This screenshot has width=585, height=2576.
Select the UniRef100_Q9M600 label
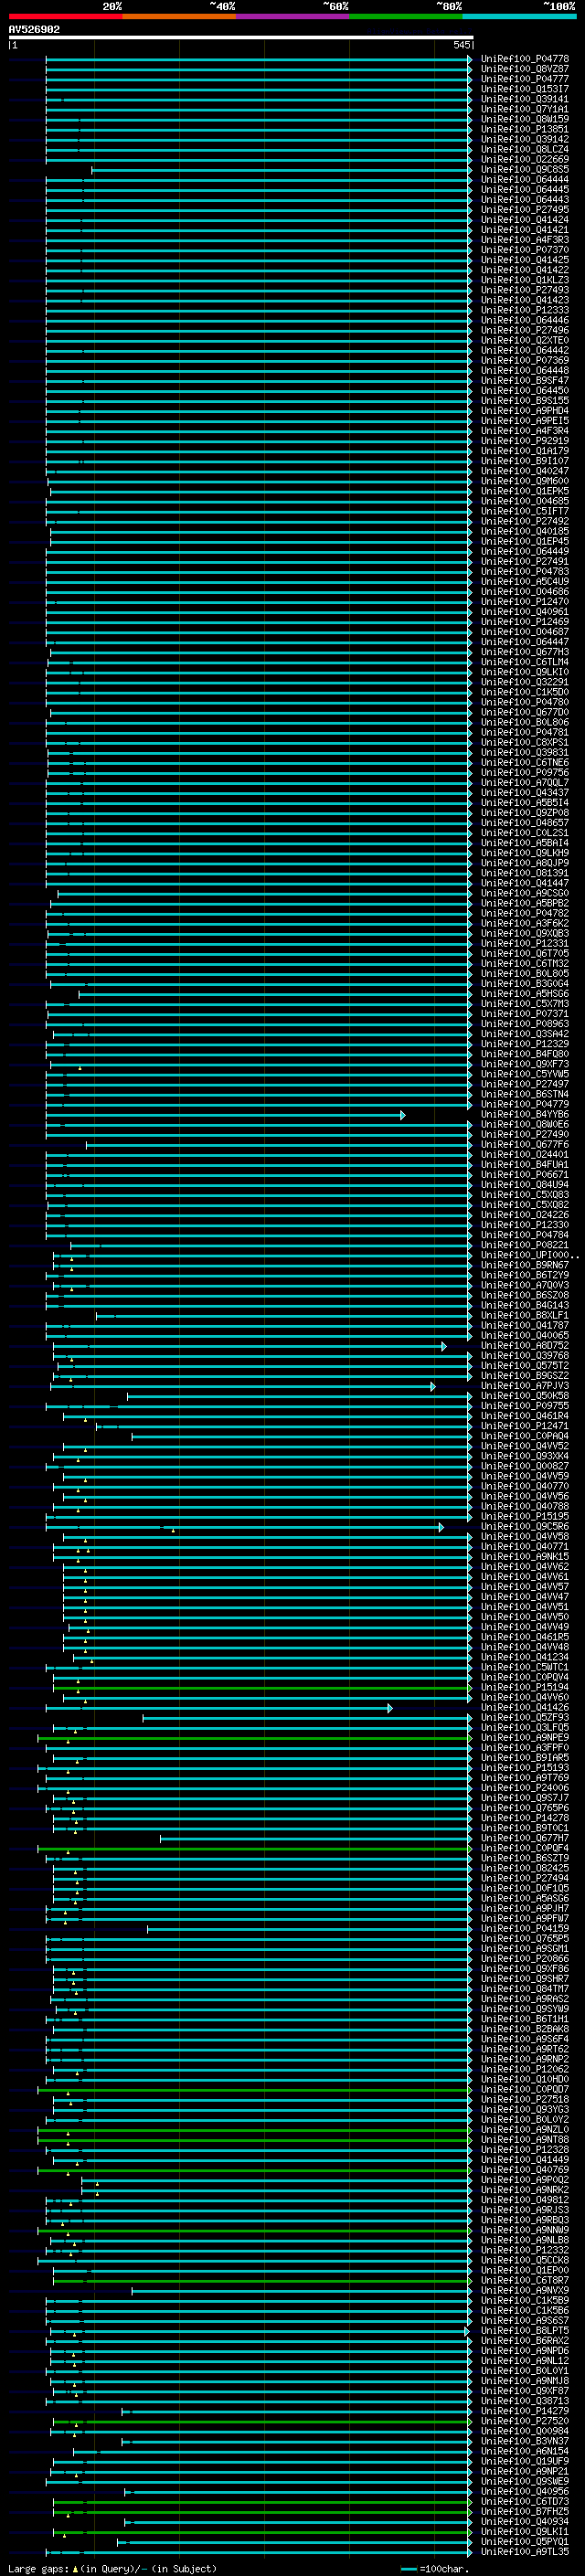(524, 481)
